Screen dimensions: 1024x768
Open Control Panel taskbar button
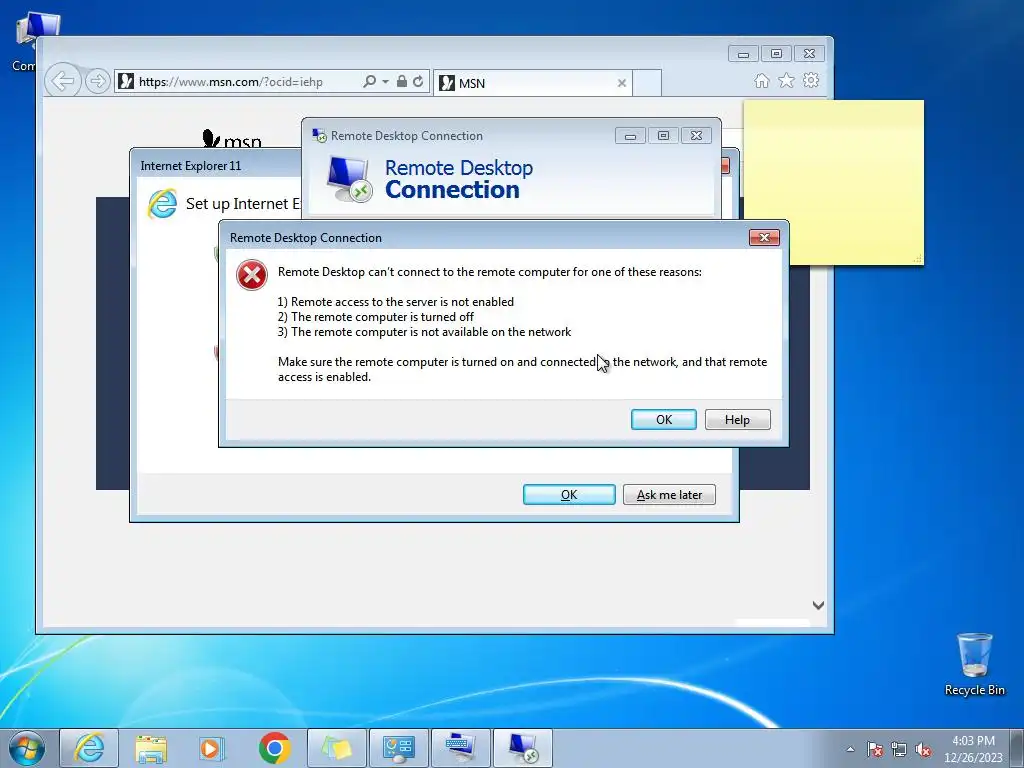tap(398, 748)
